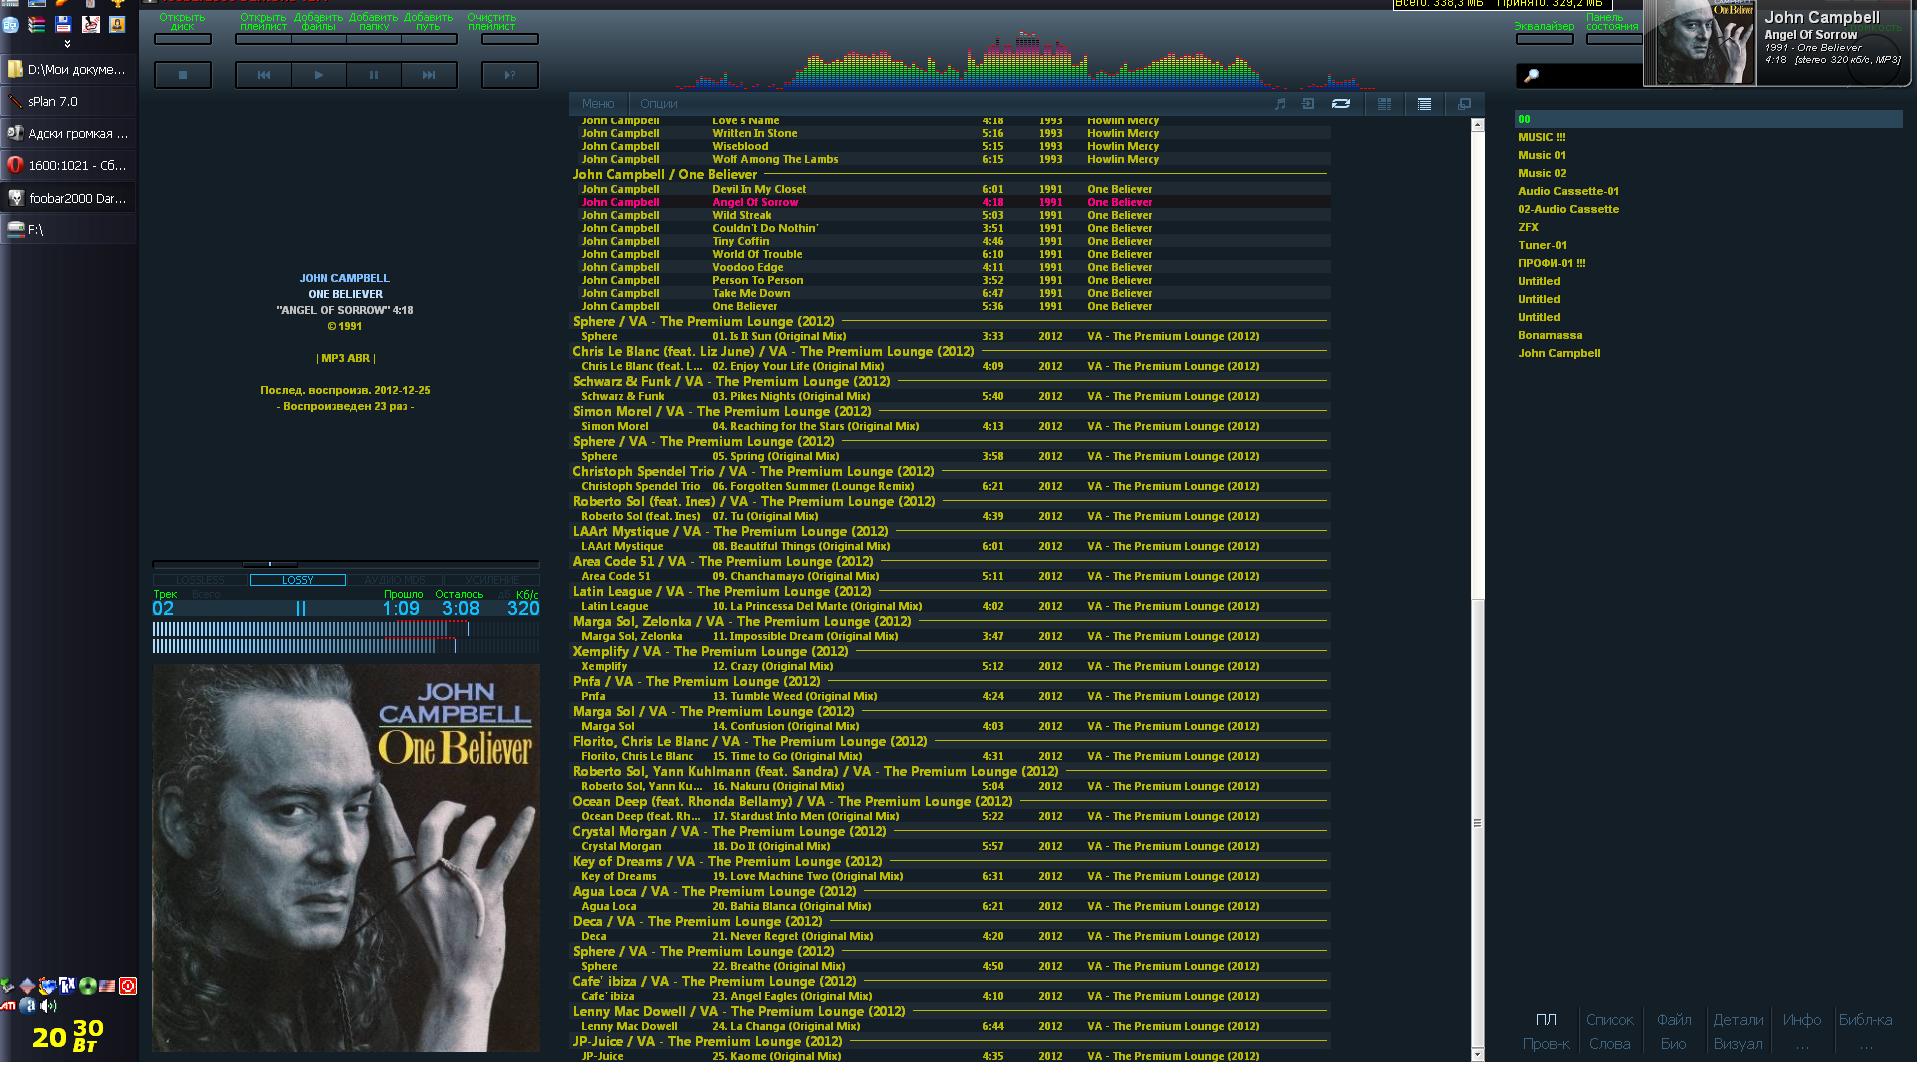The height and width of the screenshot is (1080, 1920).
Task: Open the John Campbell playlist
Action: (x=1559, y=353)
